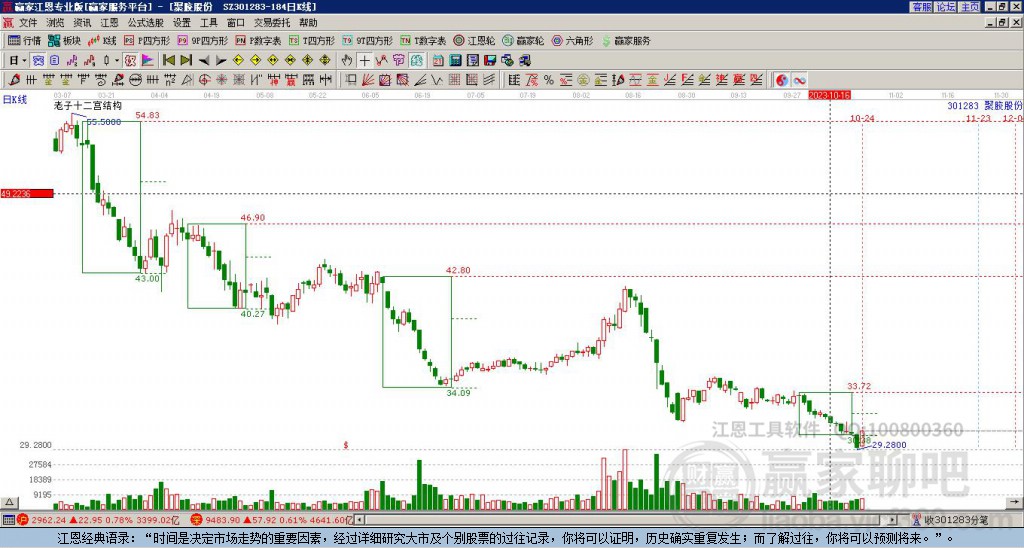1024x548 pixels.
Task: Select the 2023-10-16 date marker
Action: click(x=829, y=95)
